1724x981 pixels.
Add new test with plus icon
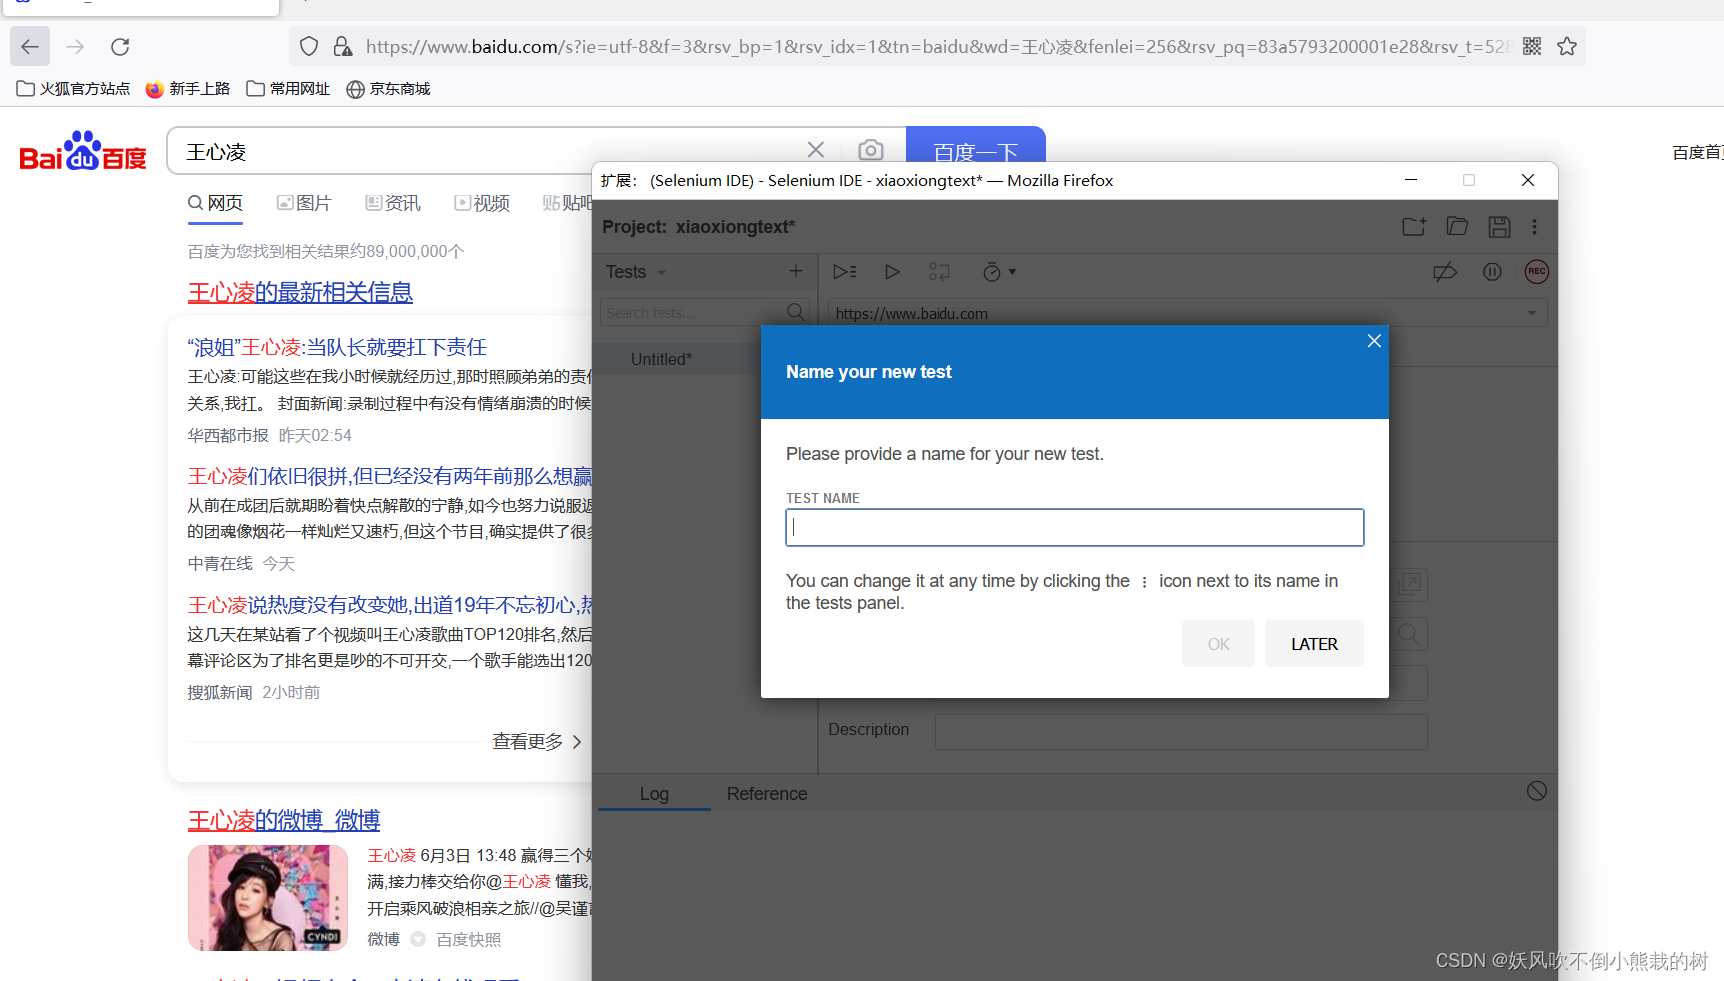796,271
